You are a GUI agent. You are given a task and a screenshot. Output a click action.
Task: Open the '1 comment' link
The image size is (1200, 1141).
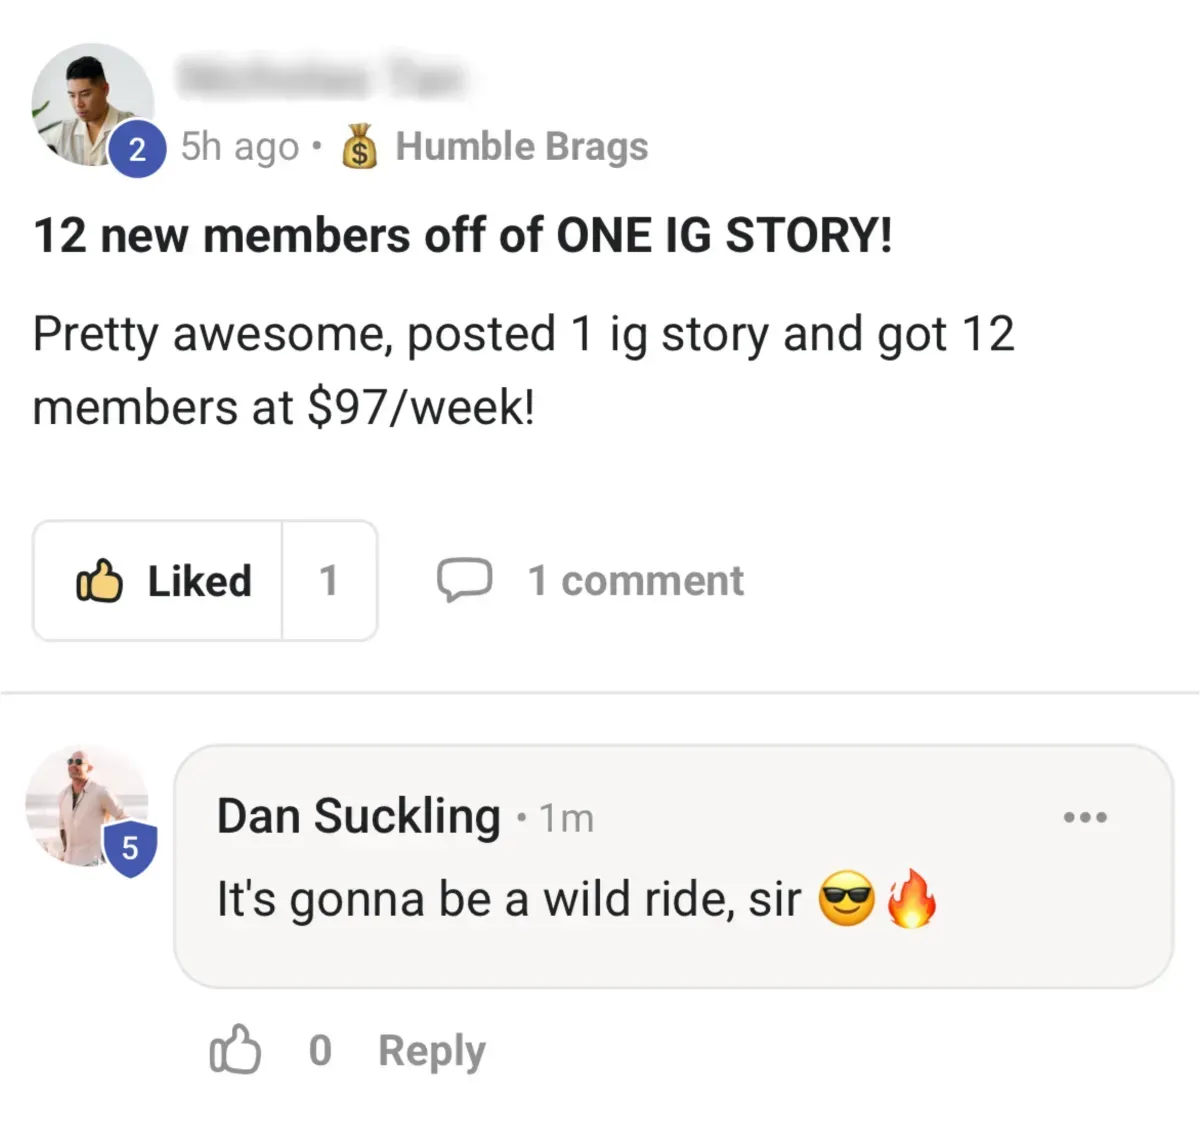pyautogui.click(x=635, y=581)
